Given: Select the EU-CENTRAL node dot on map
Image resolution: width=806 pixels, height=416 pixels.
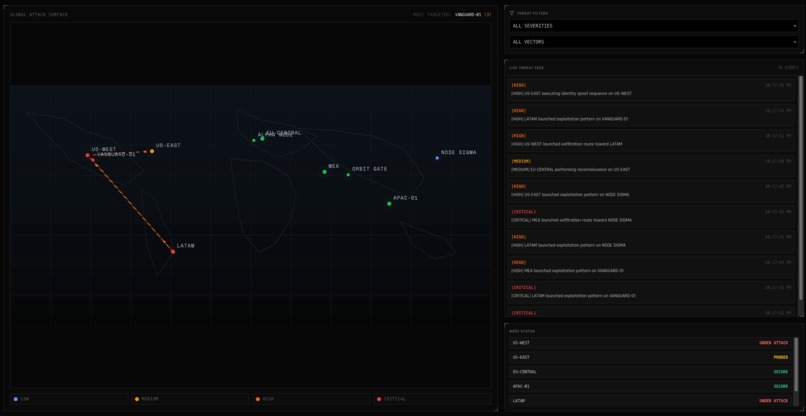Looking at the screenshot, I should pyautogui.click(x=262, y=138).
